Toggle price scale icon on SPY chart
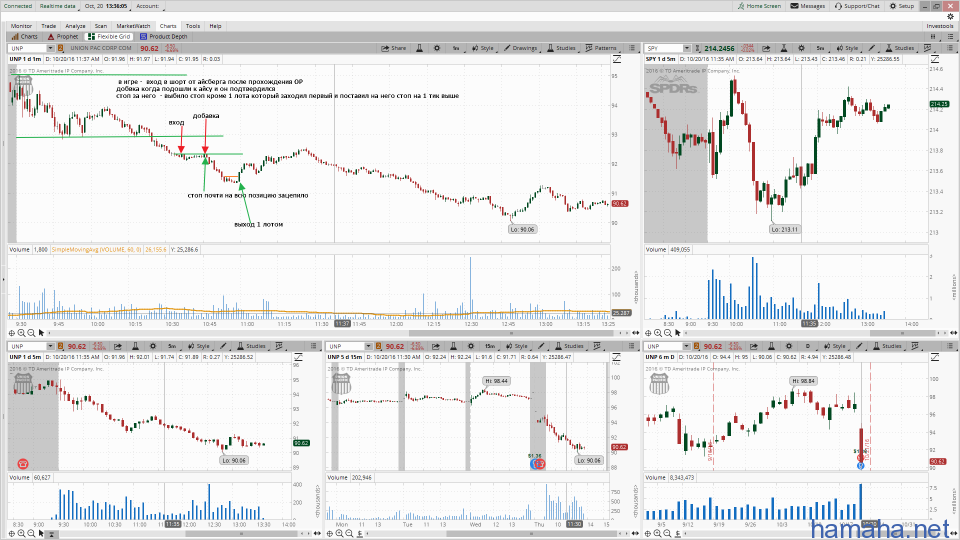This screenshot has height=540, width=960. pyautogui.click(x=935, y=59)
